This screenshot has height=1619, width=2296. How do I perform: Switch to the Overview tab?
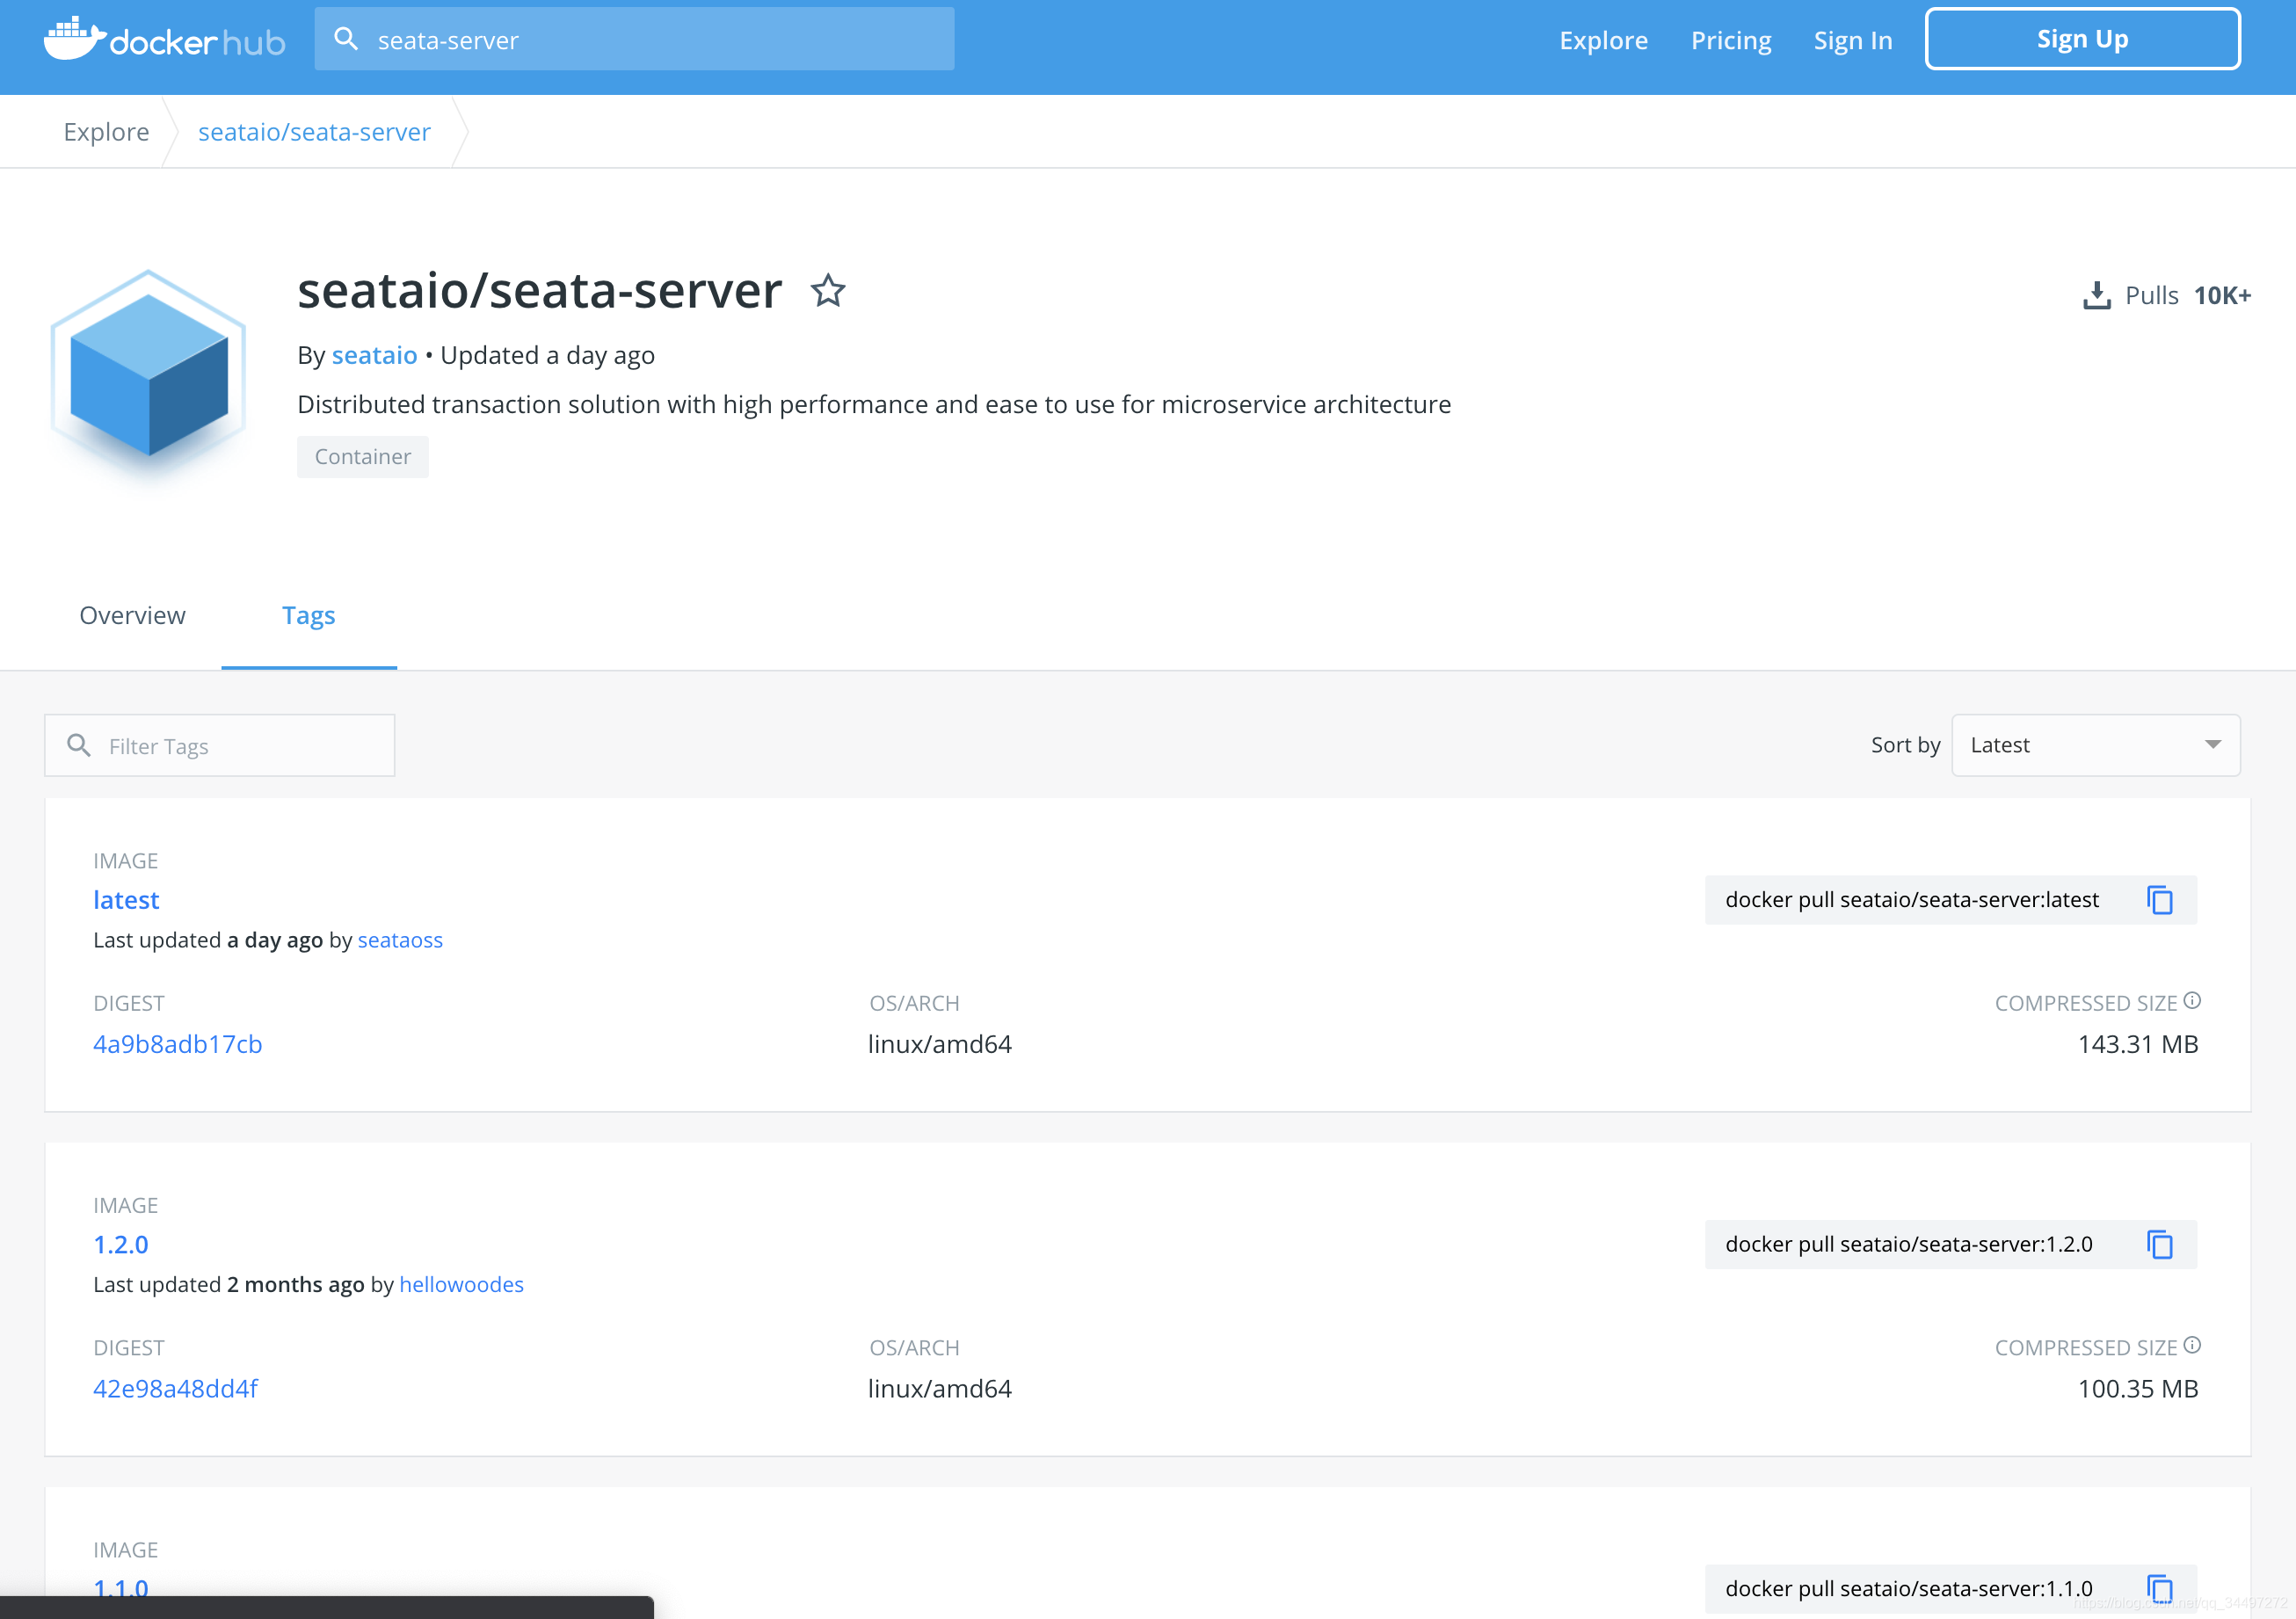point(132,615)
